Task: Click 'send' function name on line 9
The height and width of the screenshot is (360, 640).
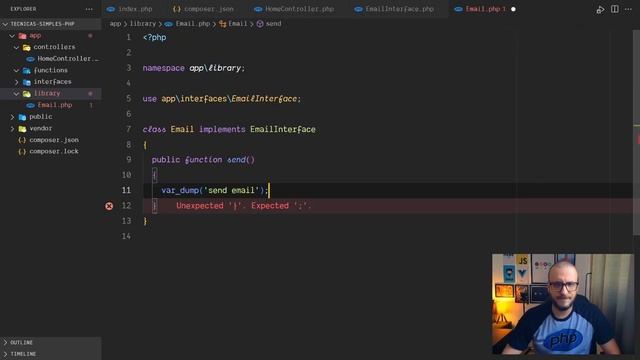Action: click(236, 160)
